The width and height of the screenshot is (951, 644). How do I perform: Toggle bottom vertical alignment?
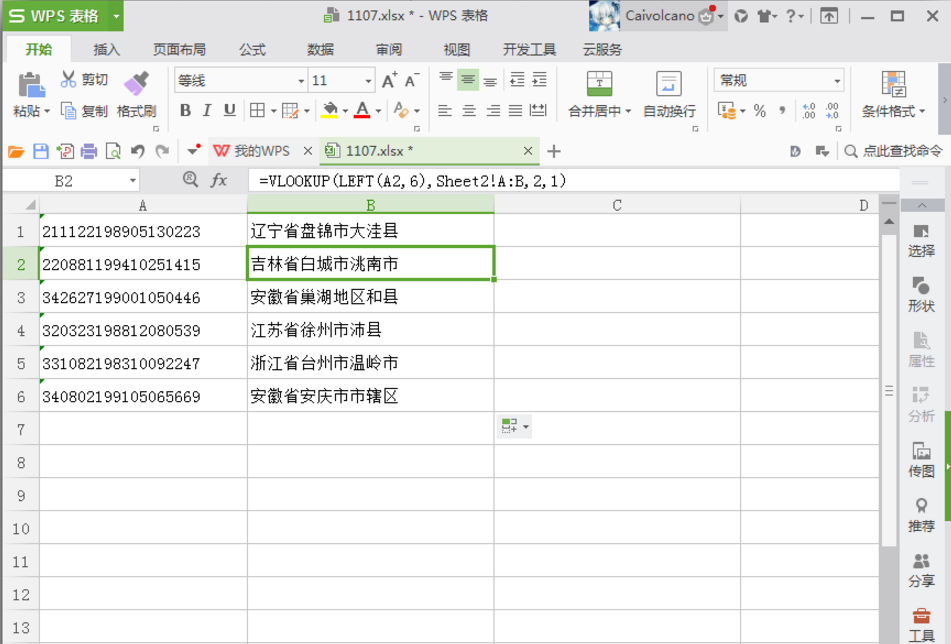tap(490, 79)
